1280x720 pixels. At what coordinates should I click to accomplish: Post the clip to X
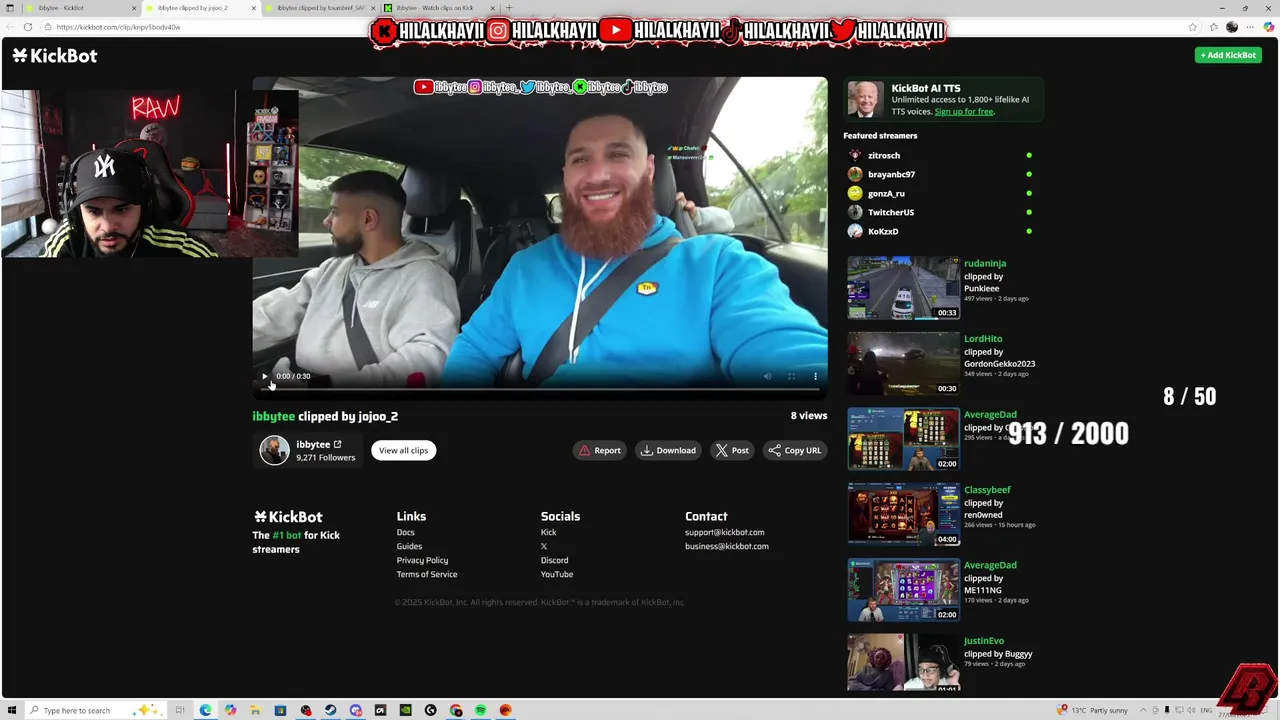click(x=732, y=450)
